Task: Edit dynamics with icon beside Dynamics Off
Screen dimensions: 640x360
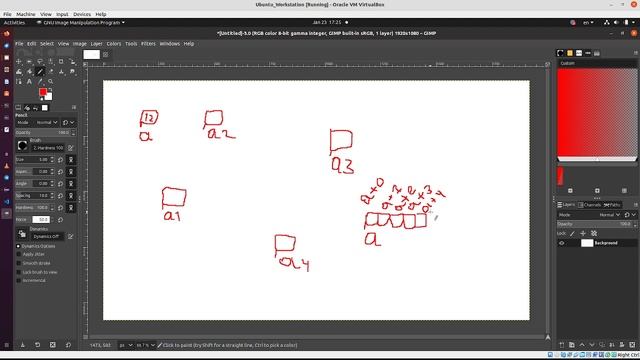Action: click(x=71, y=236)
